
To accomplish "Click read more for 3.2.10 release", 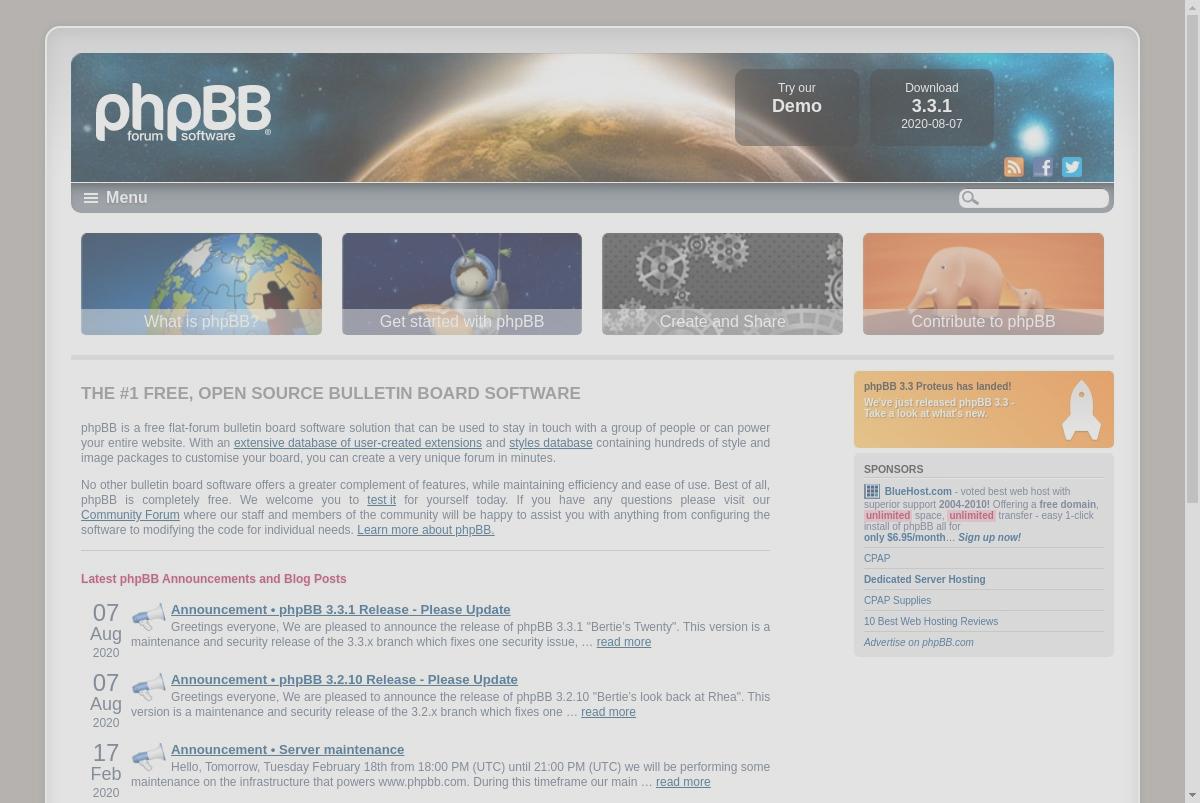I will coord(608,712).
